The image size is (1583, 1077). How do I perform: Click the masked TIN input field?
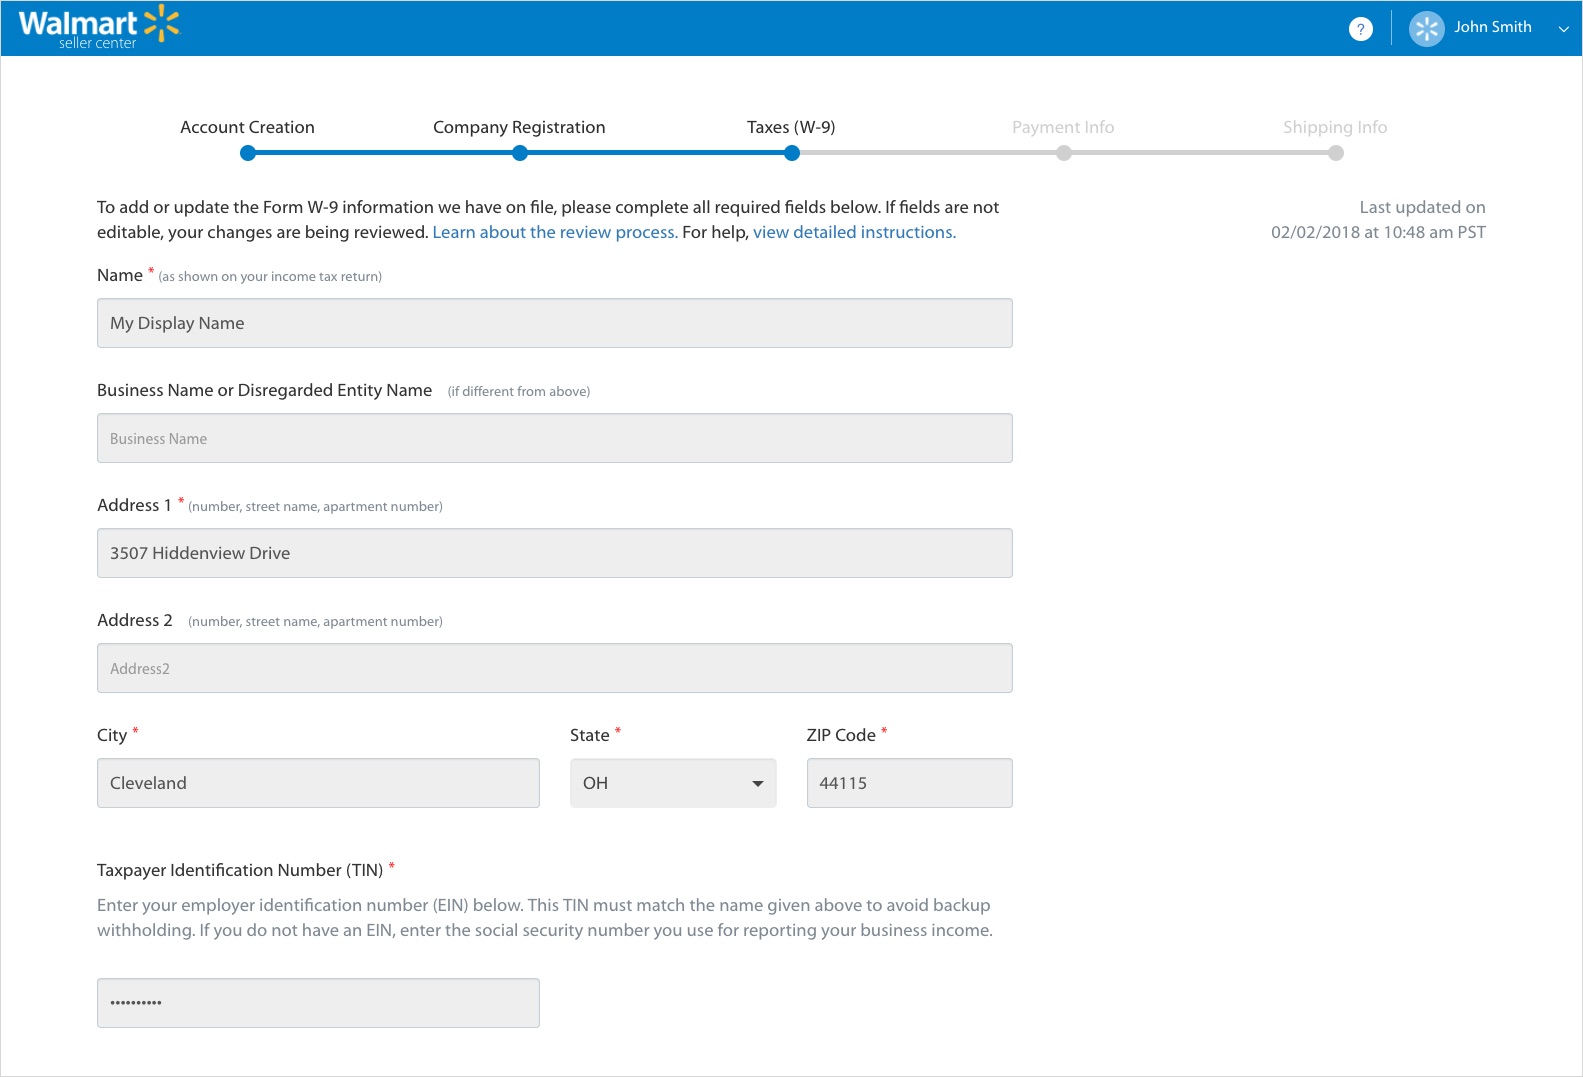point(318,1003)
